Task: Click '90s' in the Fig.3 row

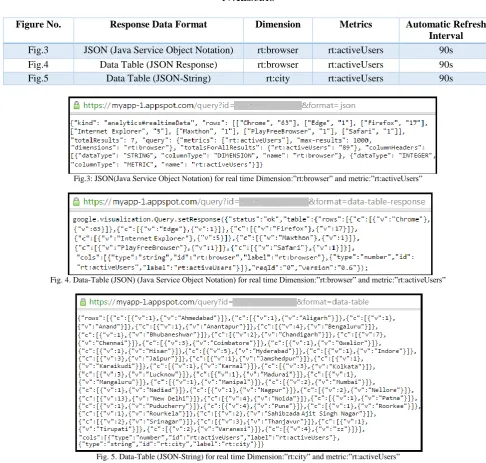Action: pos(446,50)
